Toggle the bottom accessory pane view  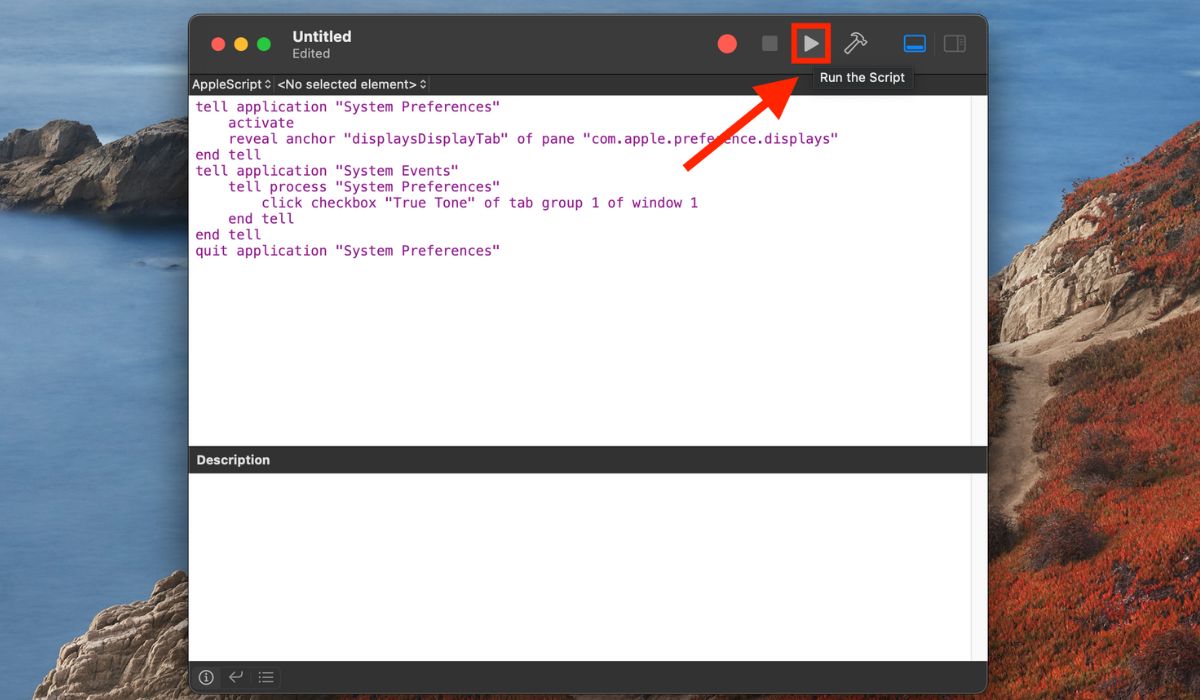pyautogui.click(x=915, y=44)
